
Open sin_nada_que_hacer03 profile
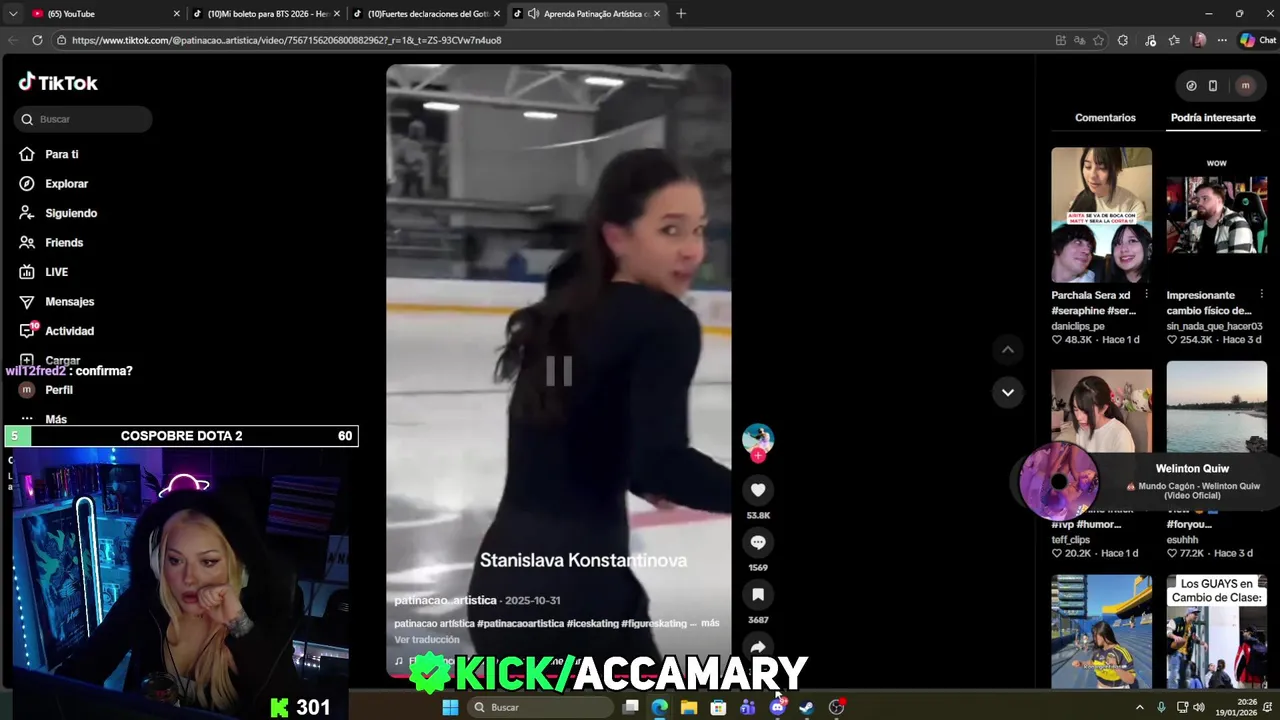1214,326
